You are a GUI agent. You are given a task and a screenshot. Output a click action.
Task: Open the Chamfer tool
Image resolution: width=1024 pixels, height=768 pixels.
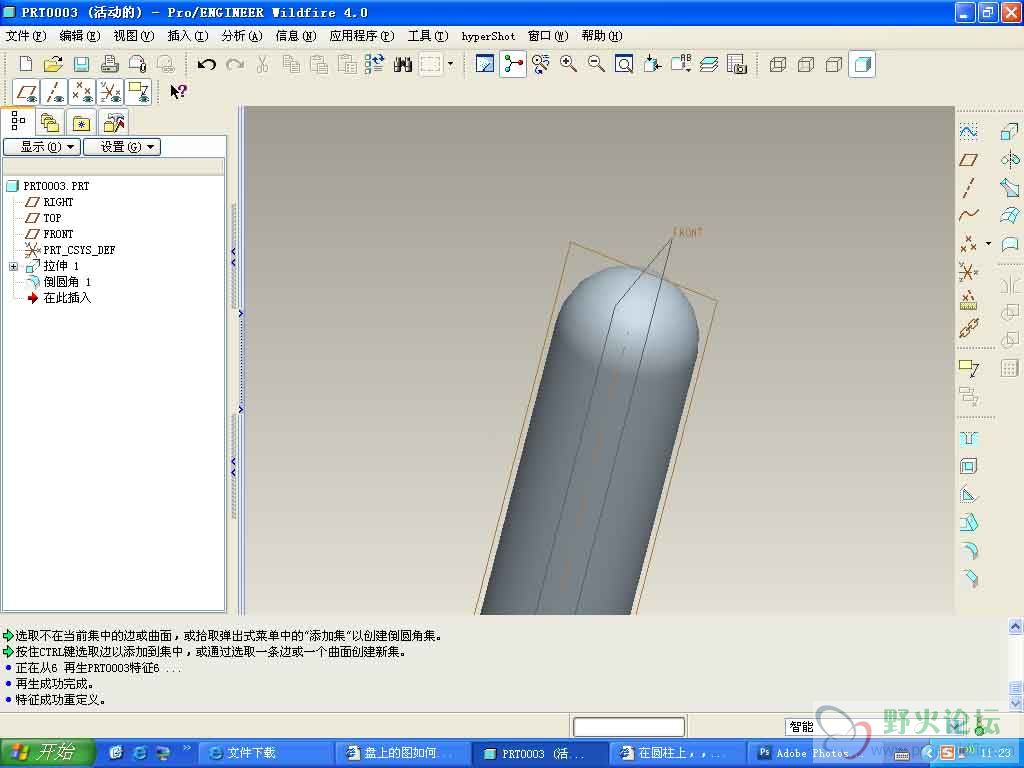tap(968, 578)
